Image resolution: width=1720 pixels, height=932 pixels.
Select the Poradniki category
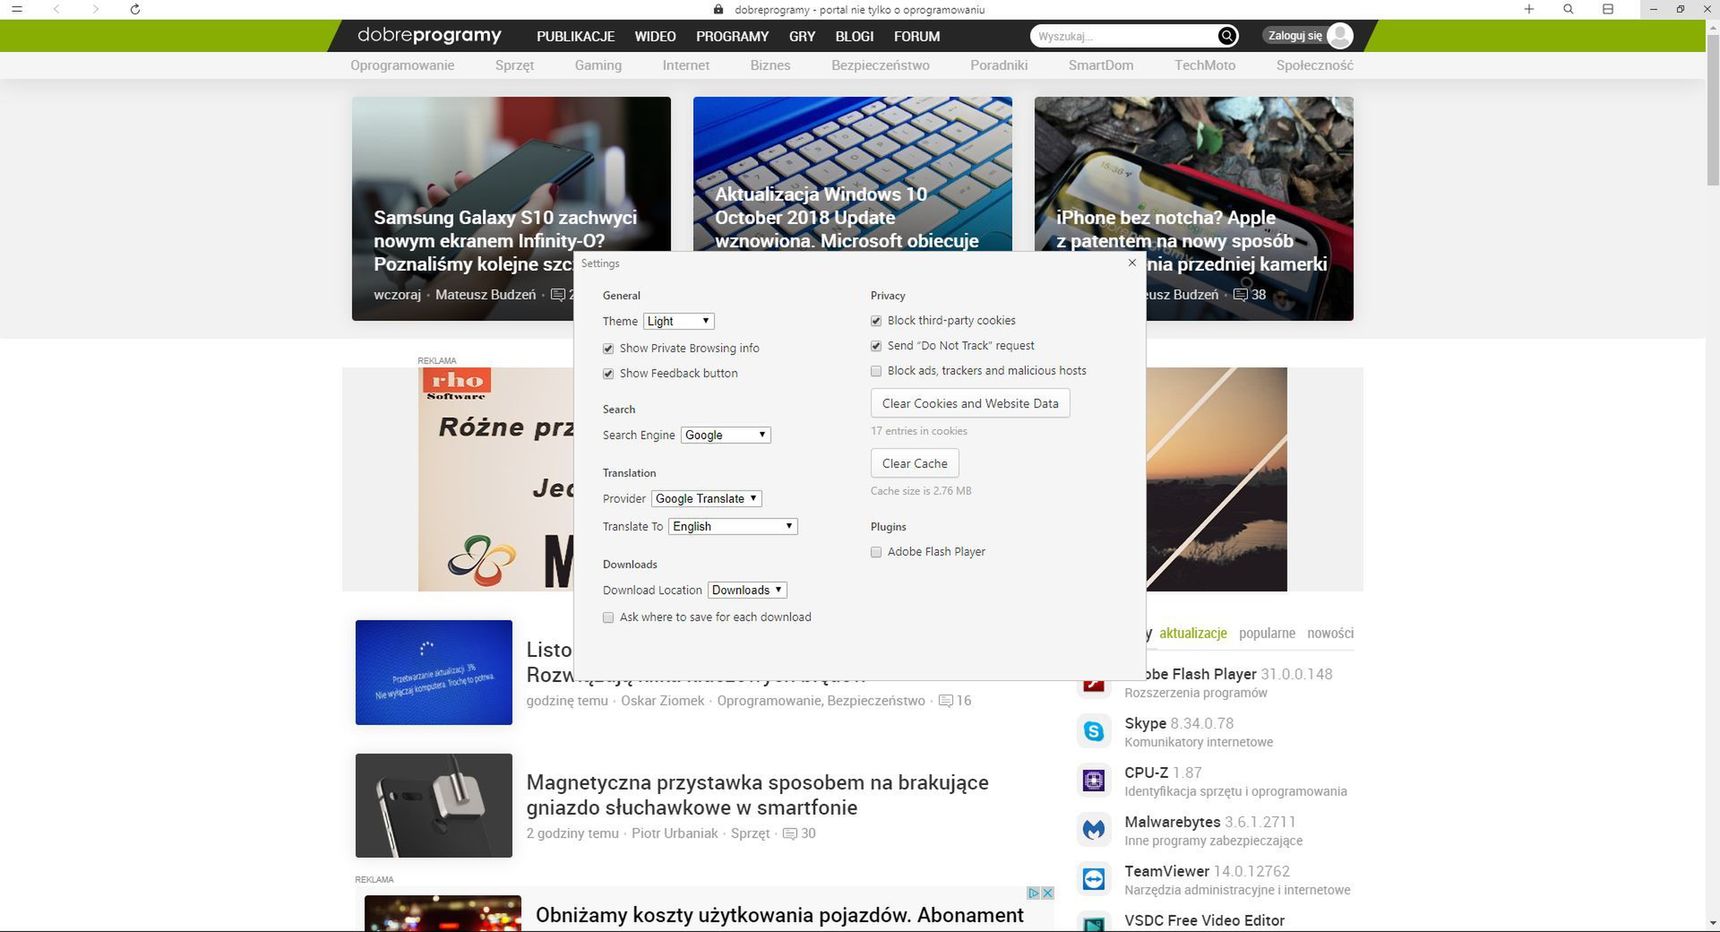click(x=999, y=65)
